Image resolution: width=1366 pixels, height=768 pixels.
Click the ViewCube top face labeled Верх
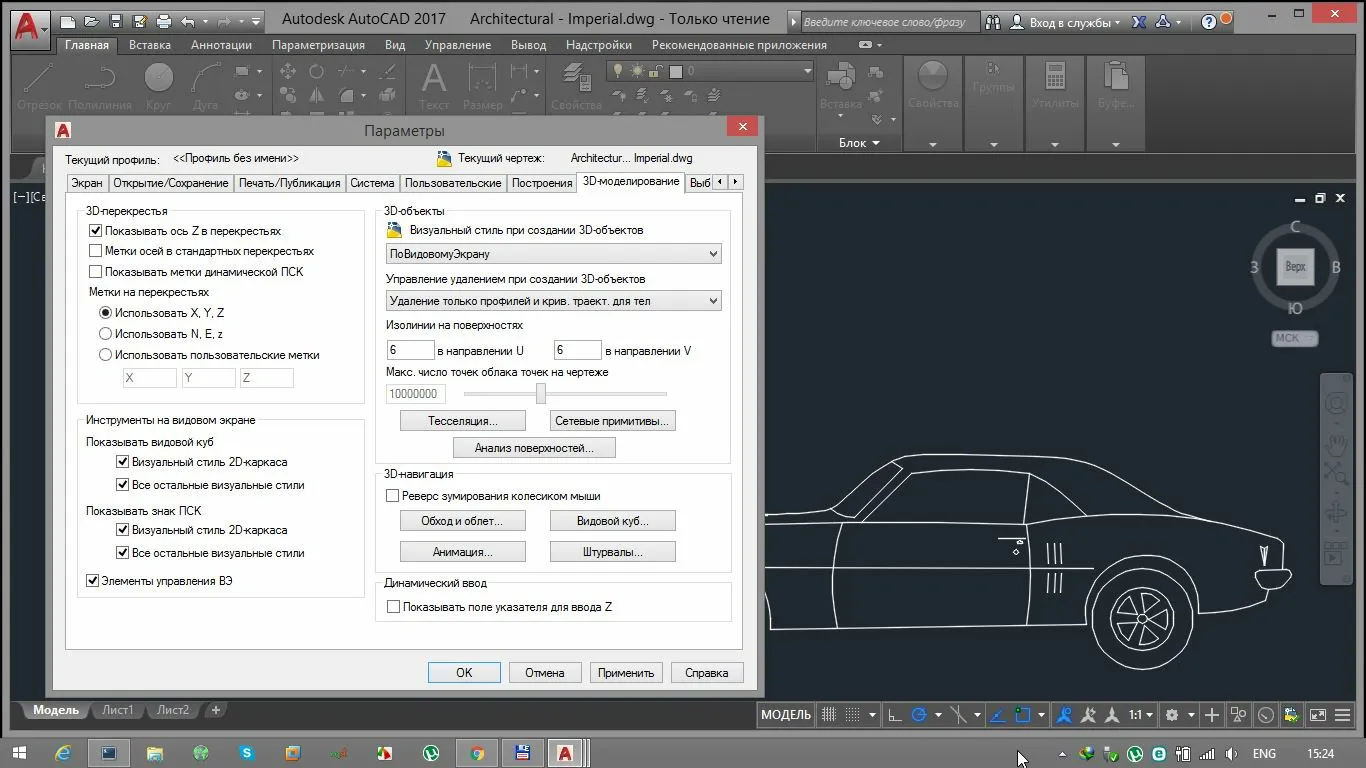(1295, 267)
